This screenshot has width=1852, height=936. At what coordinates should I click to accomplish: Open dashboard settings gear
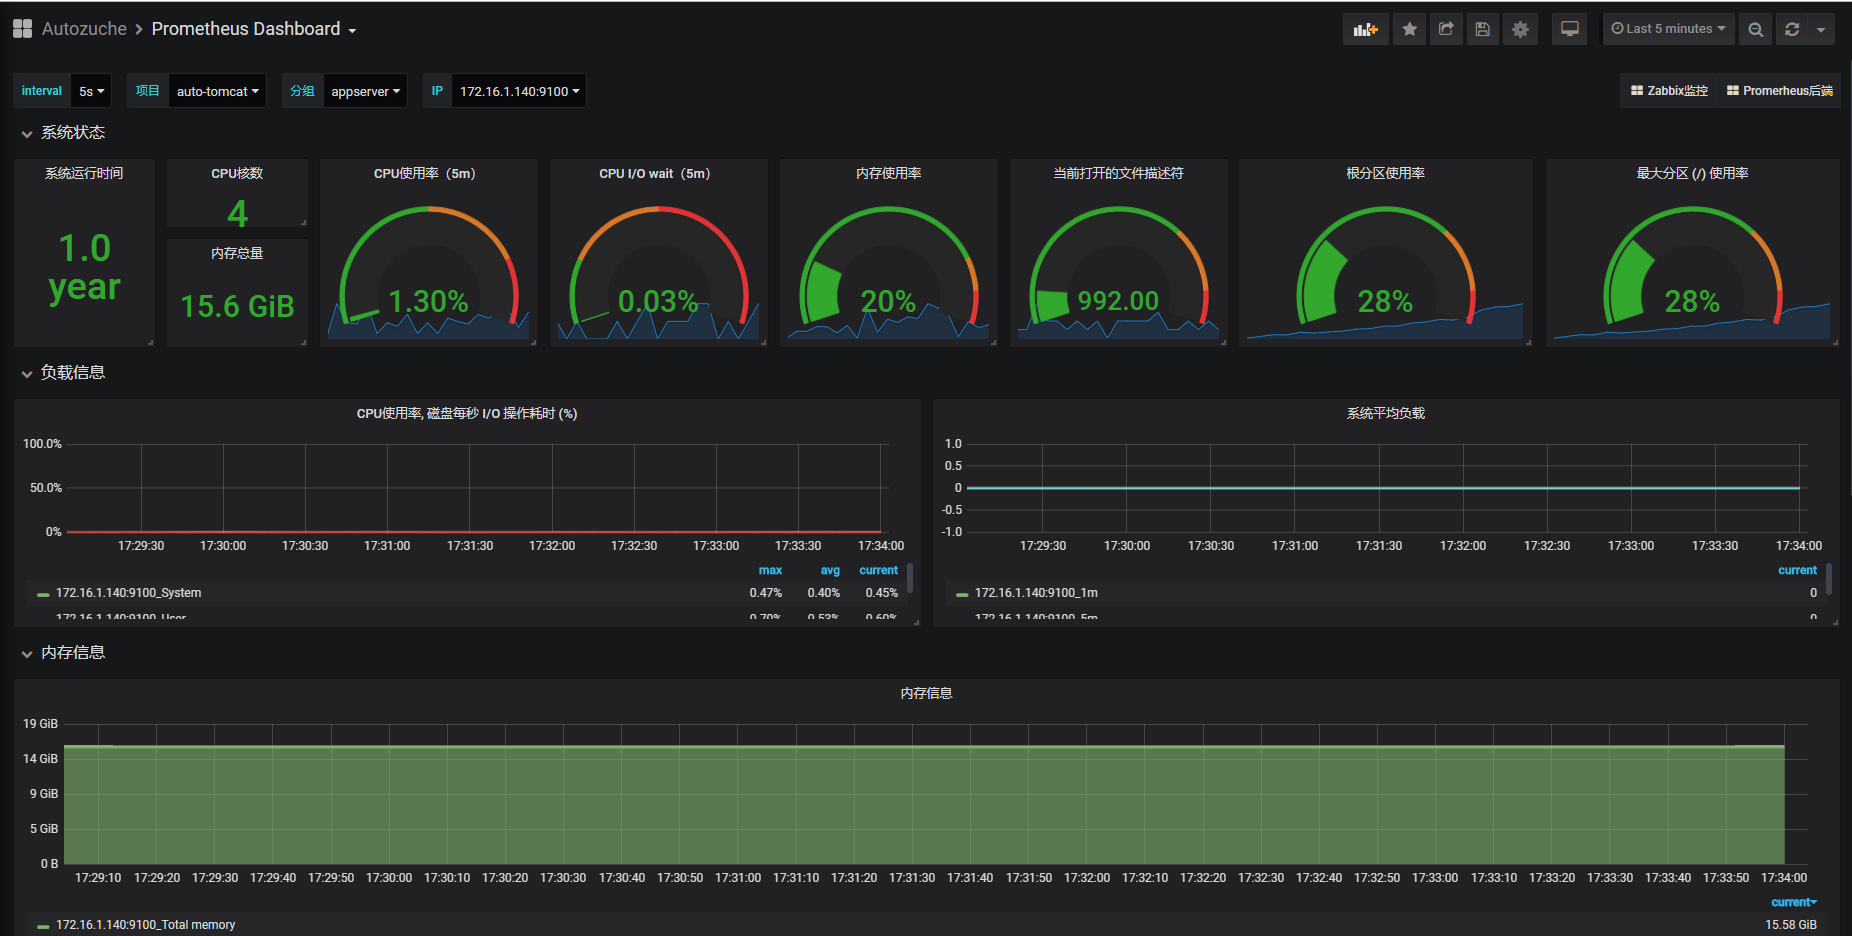(1520, 29)
